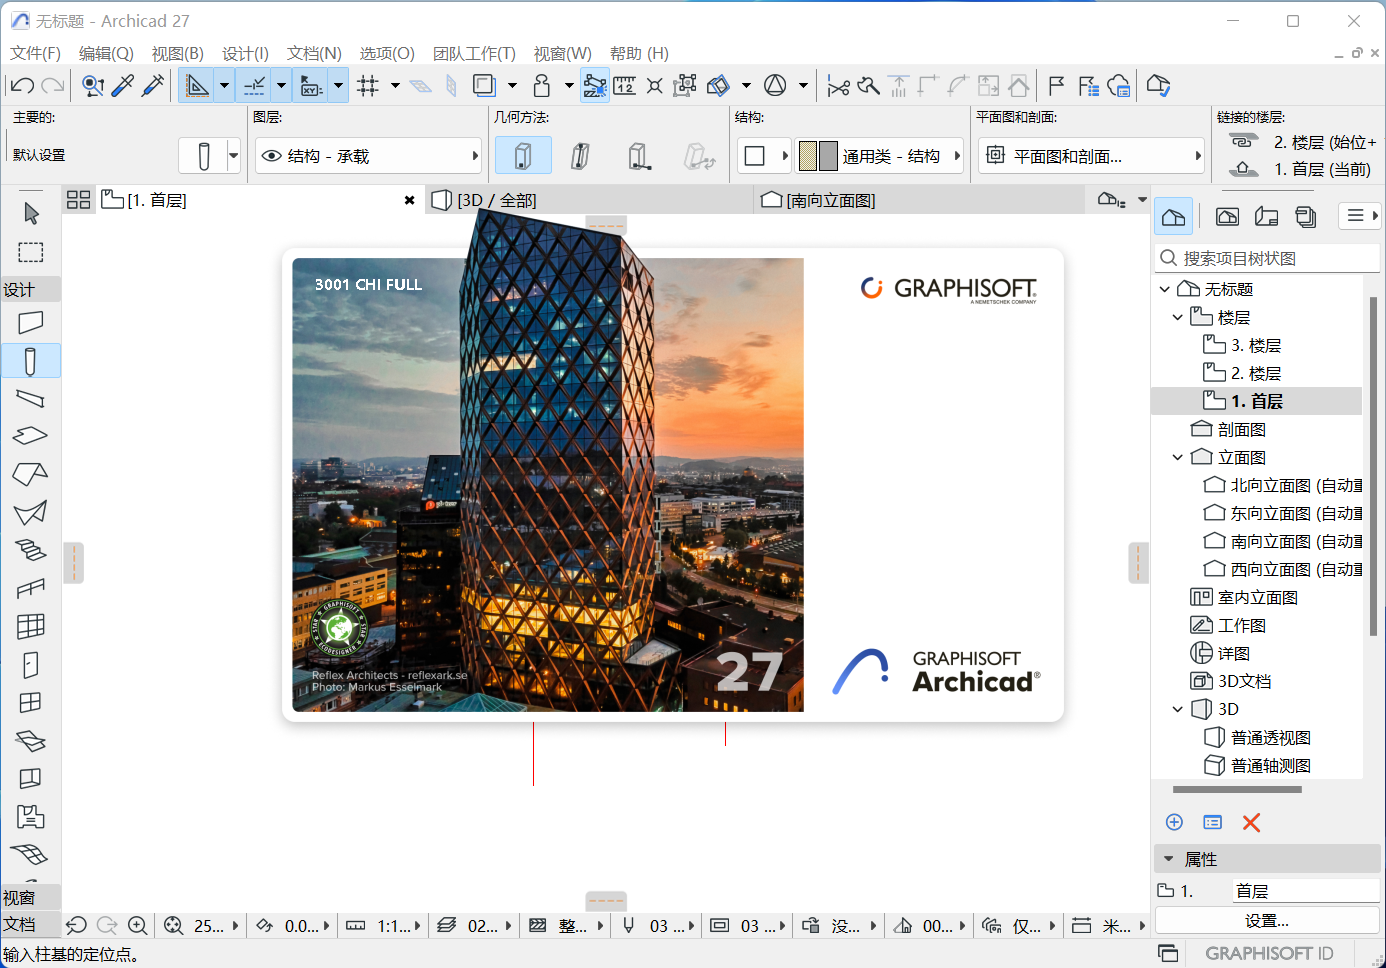Click the red delete X button
1386x968 pixels.
point(1251,822)
